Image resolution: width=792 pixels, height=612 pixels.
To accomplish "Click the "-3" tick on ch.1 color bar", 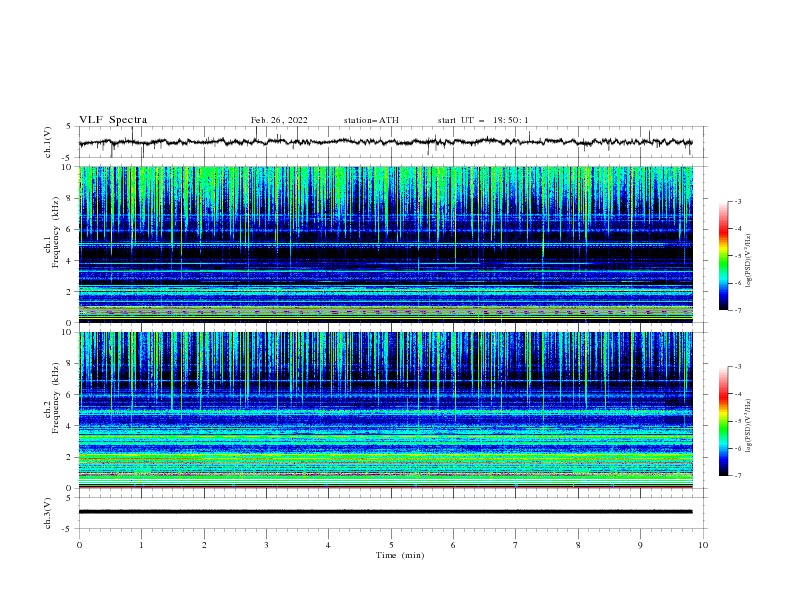I will 737,201.
